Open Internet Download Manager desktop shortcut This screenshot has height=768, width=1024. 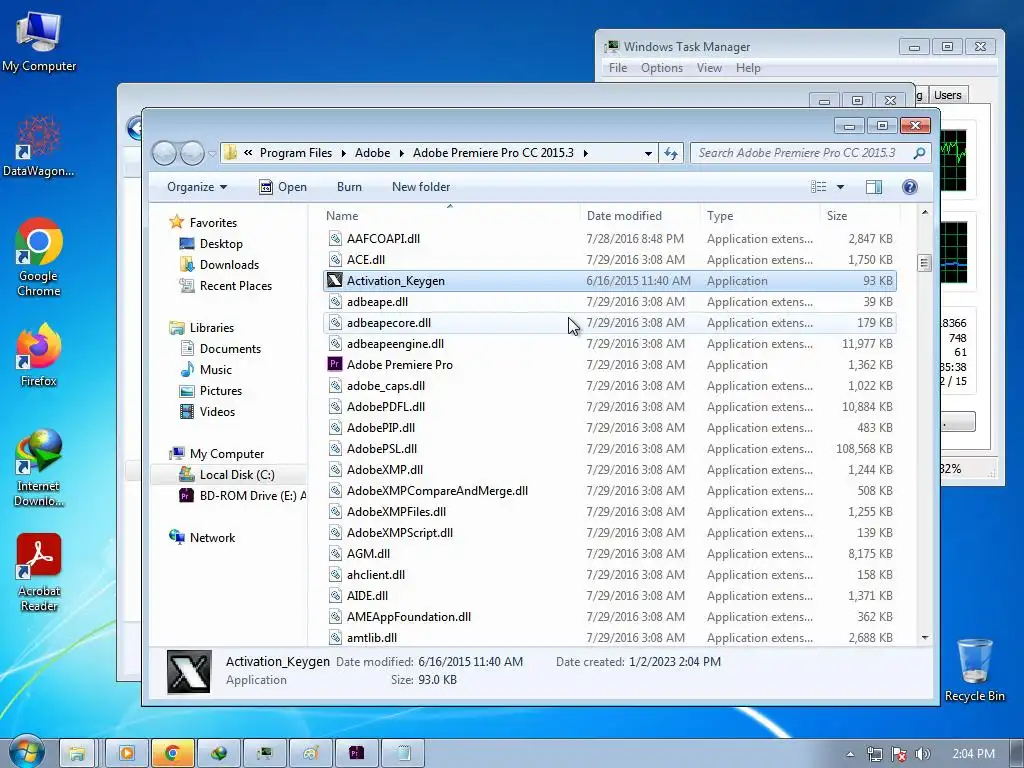tap(39, 468)
